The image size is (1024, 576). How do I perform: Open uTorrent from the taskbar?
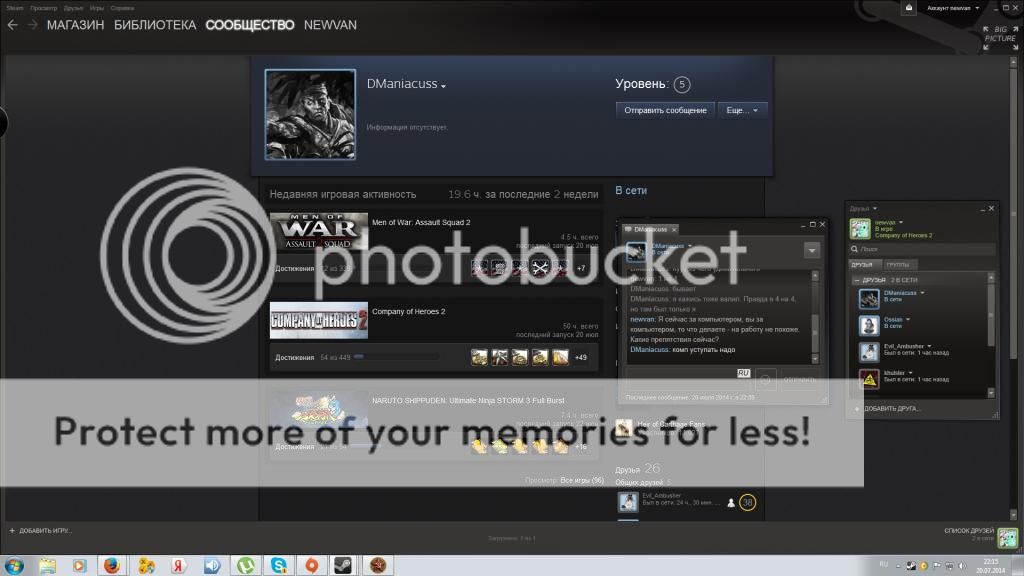pyautogui.click(x=246, y=565)
